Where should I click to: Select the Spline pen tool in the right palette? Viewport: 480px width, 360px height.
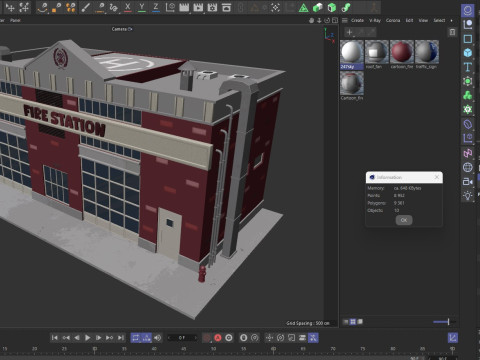tap(468, 24)
